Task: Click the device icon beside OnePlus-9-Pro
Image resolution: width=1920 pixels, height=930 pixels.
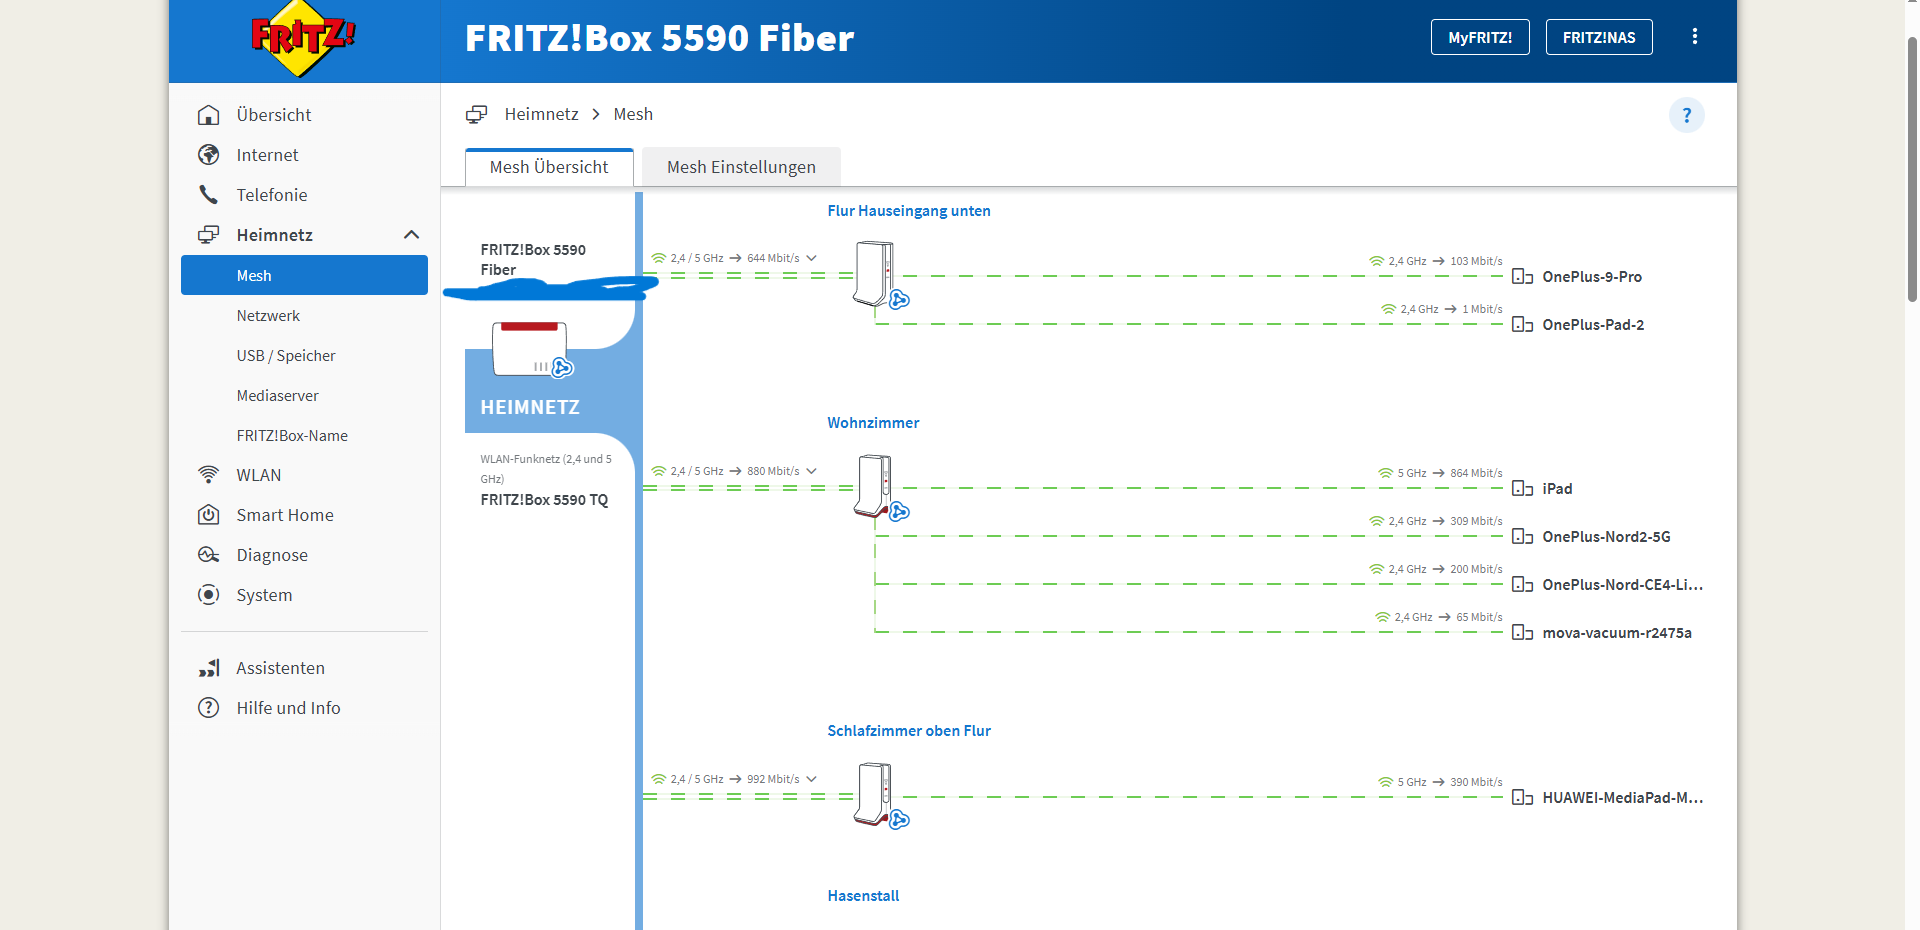Action: tap(1522, 277)
